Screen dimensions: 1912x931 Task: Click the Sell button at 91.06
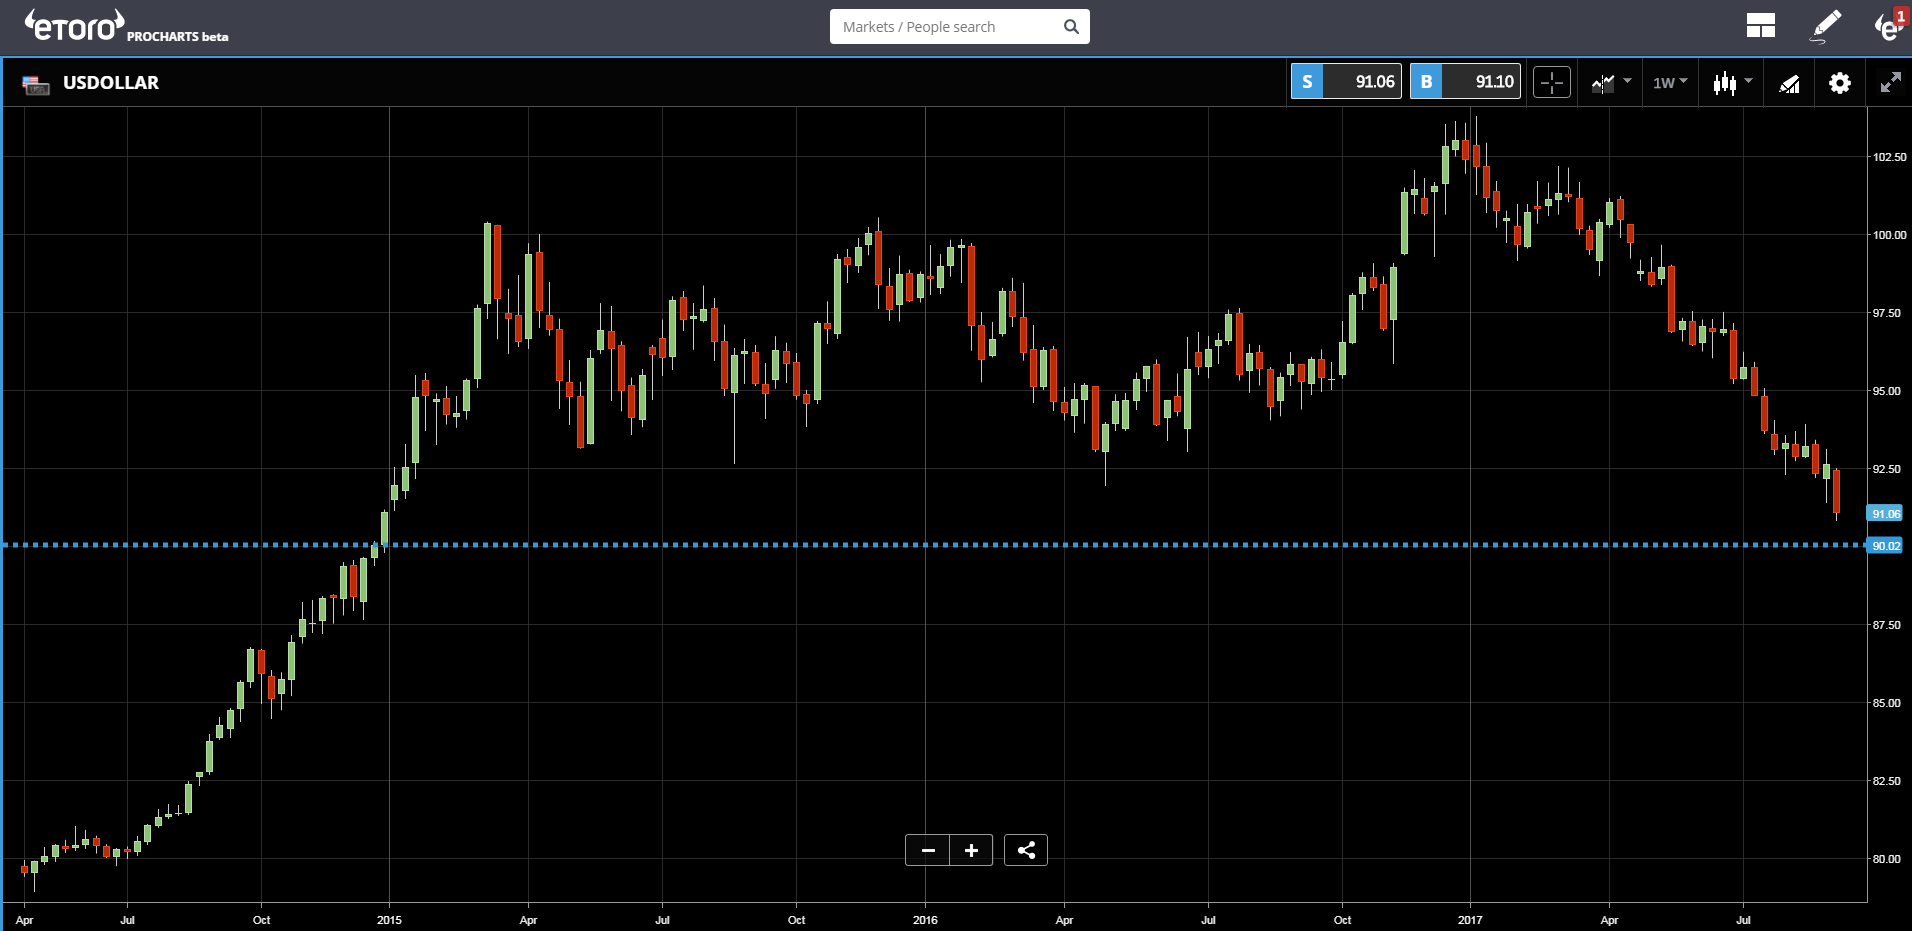[x=1346, y=82]
